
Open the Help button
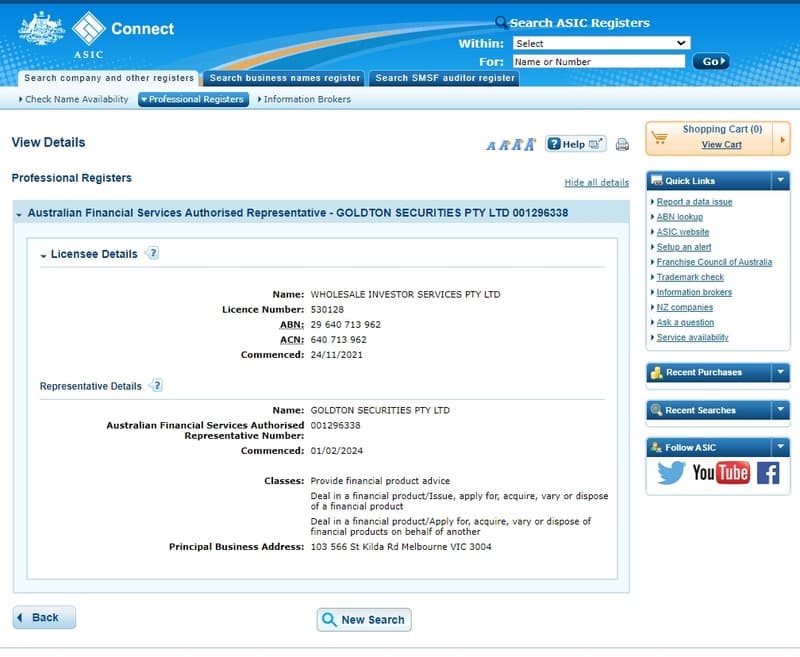point(576,144)
